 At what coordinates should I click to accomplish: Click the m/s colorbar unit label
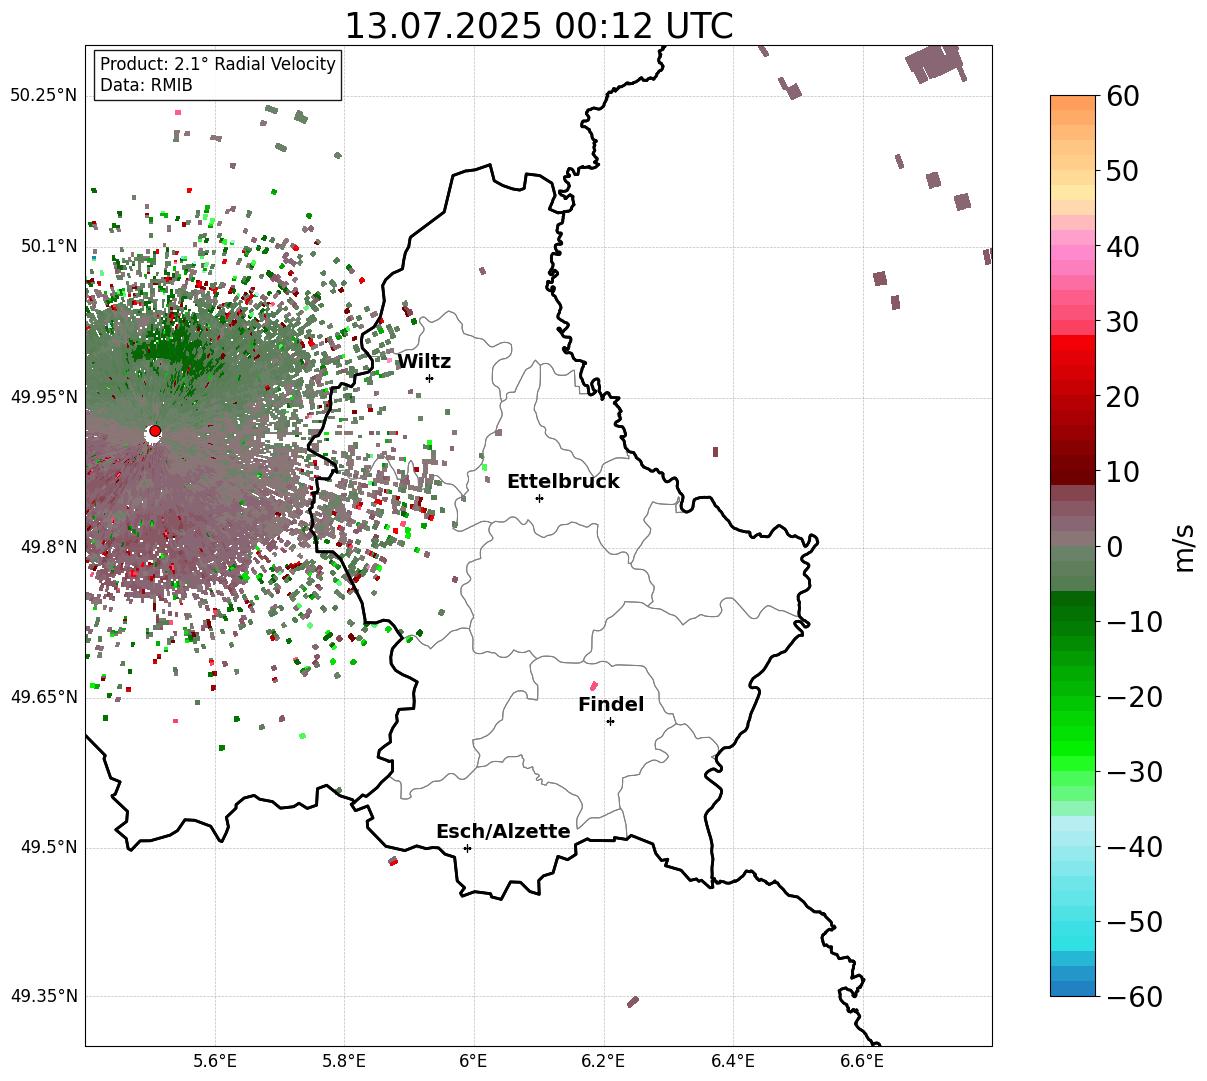(x=1185, y=546)
